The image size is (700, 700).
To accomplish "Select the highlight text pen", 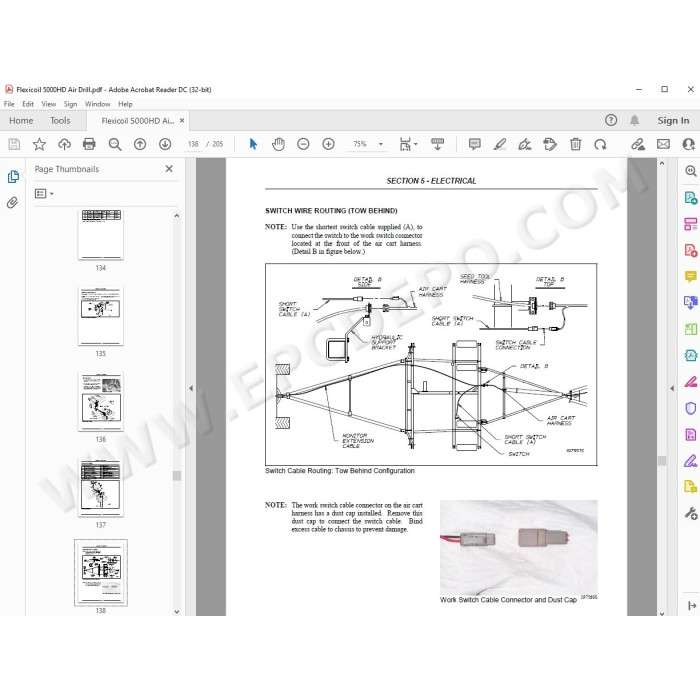I will click(500, 144).
